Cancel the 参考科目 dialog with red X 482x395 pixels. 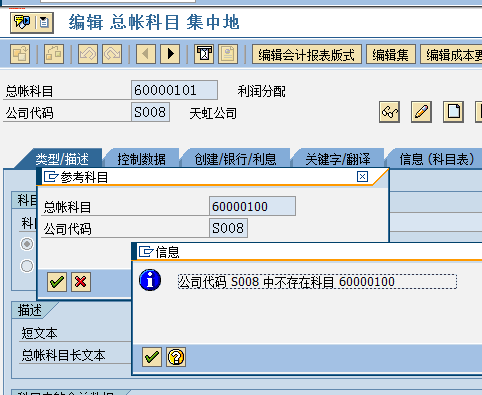coord(81,282)
